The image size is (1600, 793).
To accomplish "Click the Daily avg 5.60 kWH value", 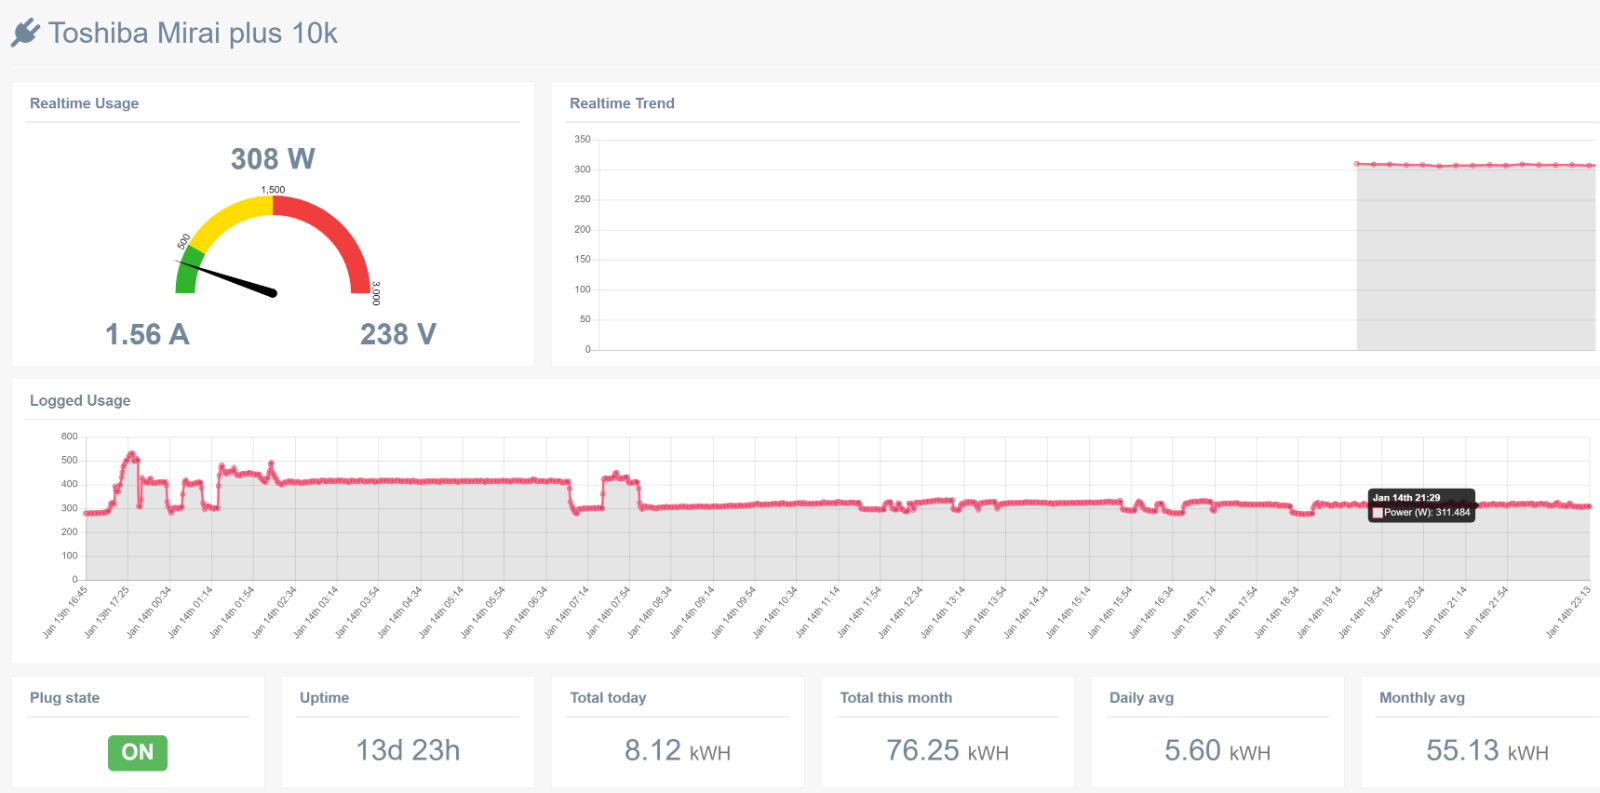I will pos(1217,751).
